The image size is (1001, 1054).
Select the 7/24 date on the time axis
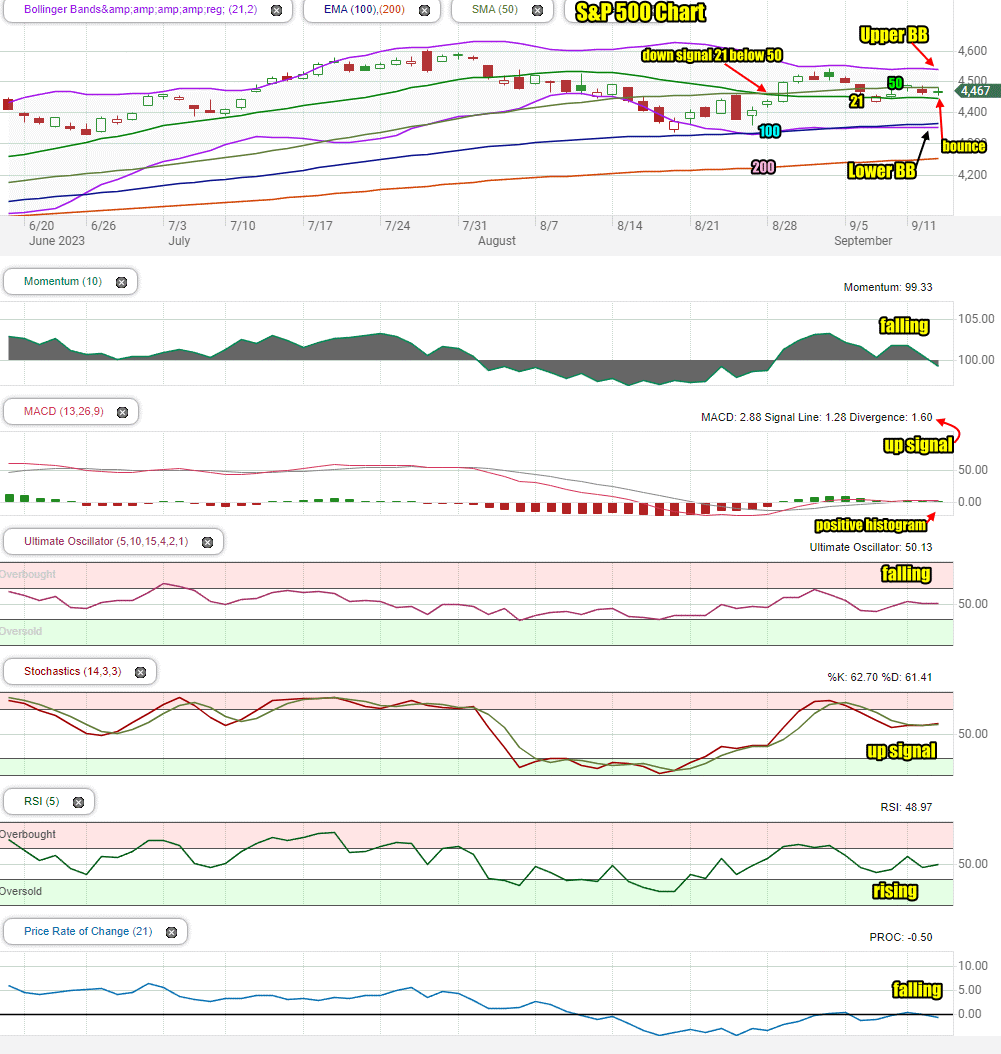[x=397, y=226]
